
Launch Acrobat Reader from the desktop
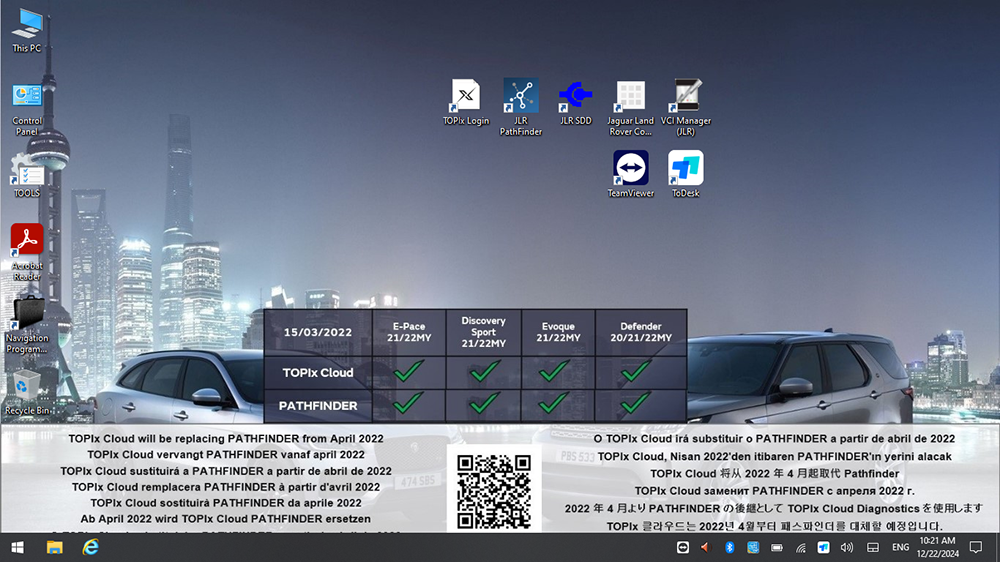[27, 252]
